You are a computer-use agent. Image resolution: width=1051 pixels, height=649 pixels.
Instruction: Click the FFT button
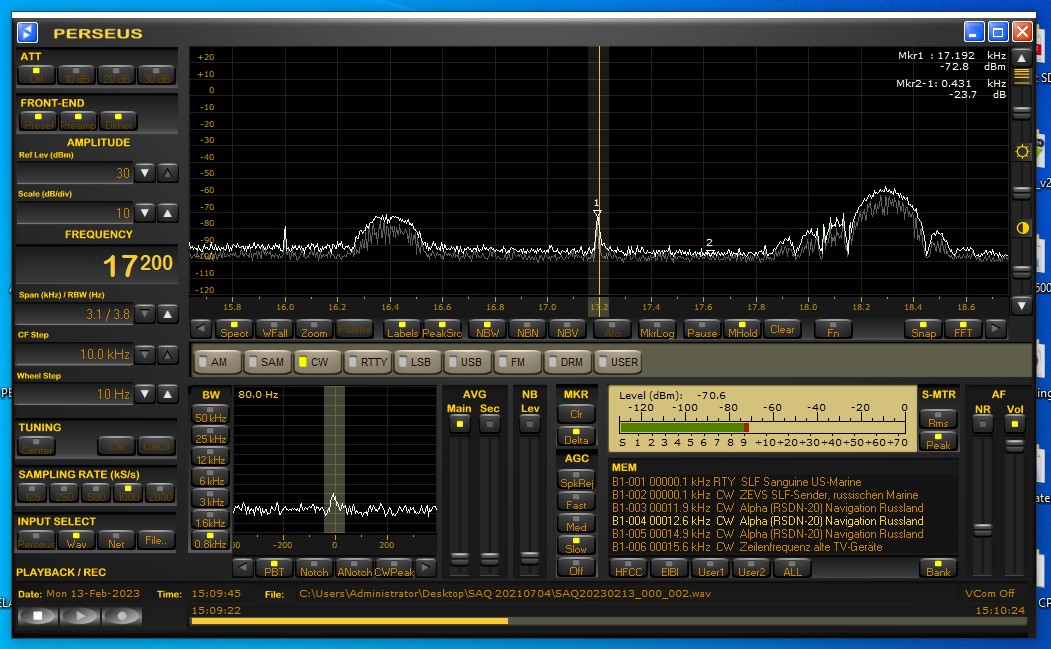pyautogui.click(x=963, y=329)
